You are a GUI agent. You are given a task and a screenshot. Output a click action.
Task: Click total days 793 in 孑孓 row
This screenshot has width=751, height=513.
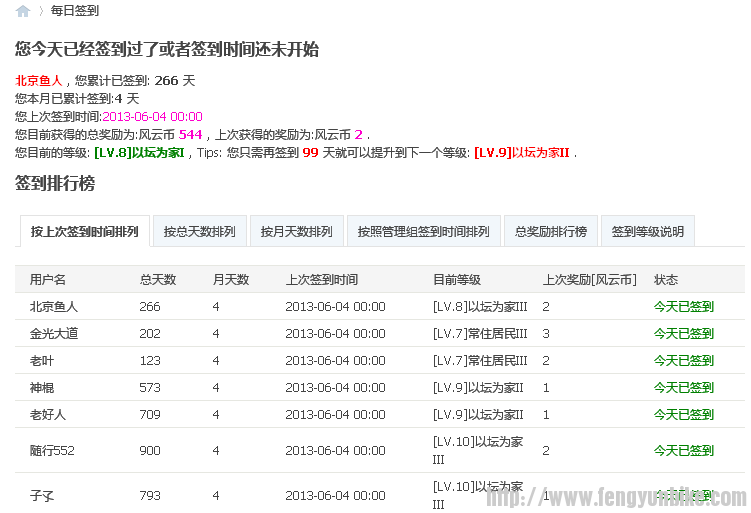coord(150,495)
